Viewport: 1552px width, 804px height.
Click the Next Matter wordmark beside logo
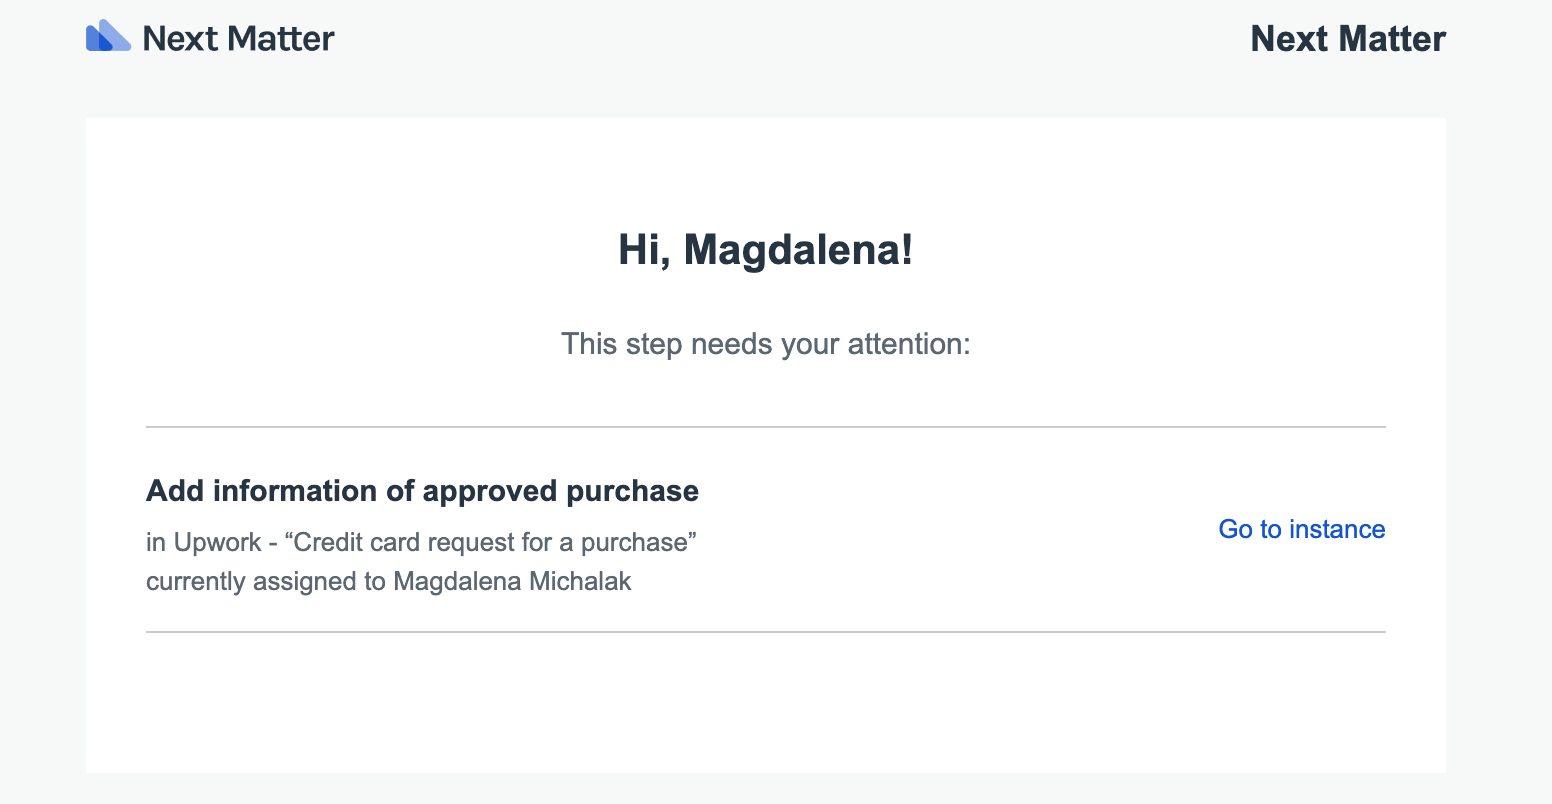[x=238, y=39]
